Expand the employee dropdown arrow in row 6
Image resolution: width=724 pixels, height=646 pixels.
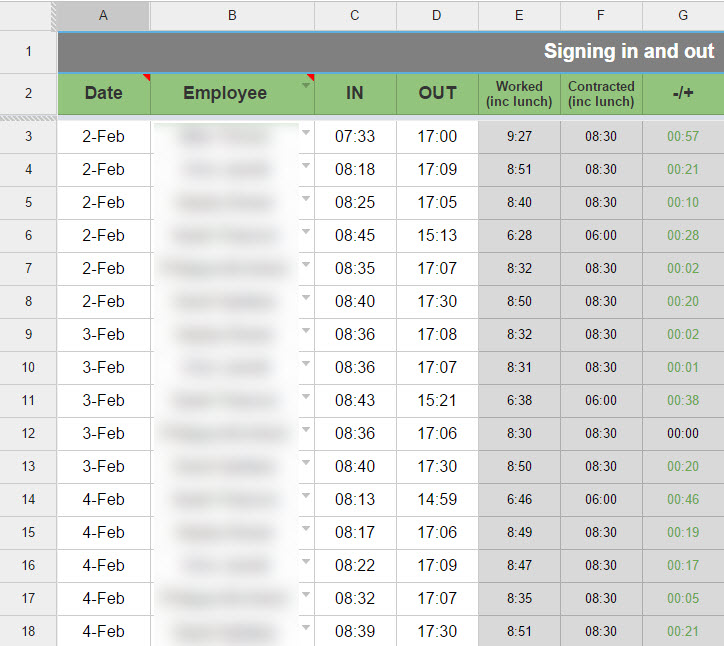click(x=306, y=232)
